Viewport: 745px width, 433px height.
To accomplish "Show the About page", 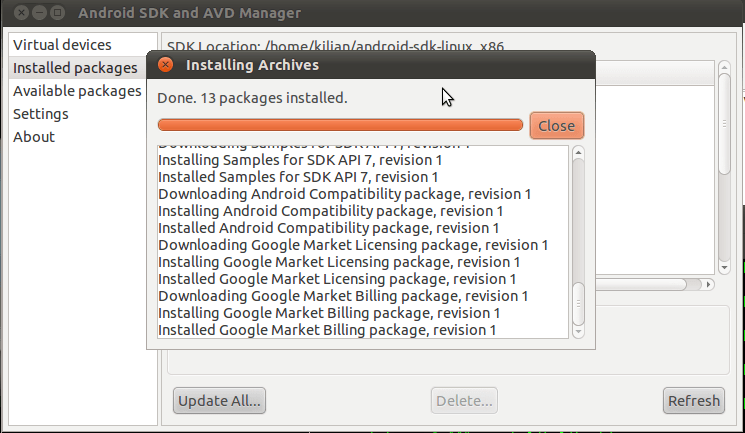I will point(34,137).
